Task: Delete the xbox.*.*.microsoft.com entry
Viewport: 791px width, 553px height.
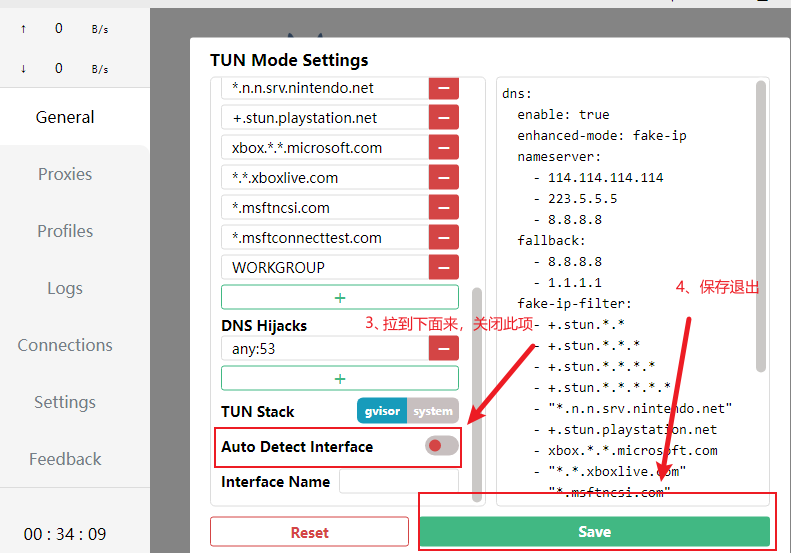Action: 443,148
